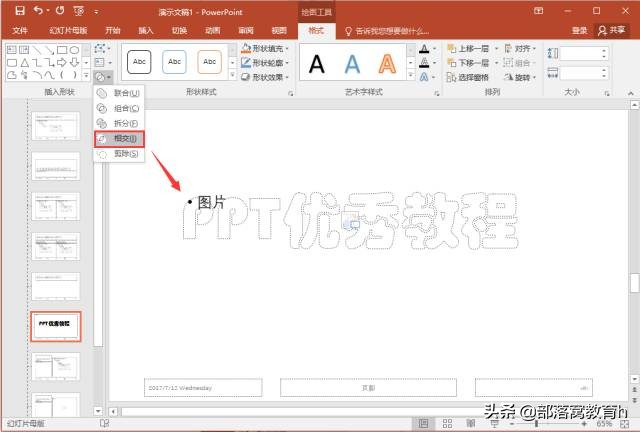Apply the orange outline Abc shape style
Screen dimensions: 640x432
(209, 62)
